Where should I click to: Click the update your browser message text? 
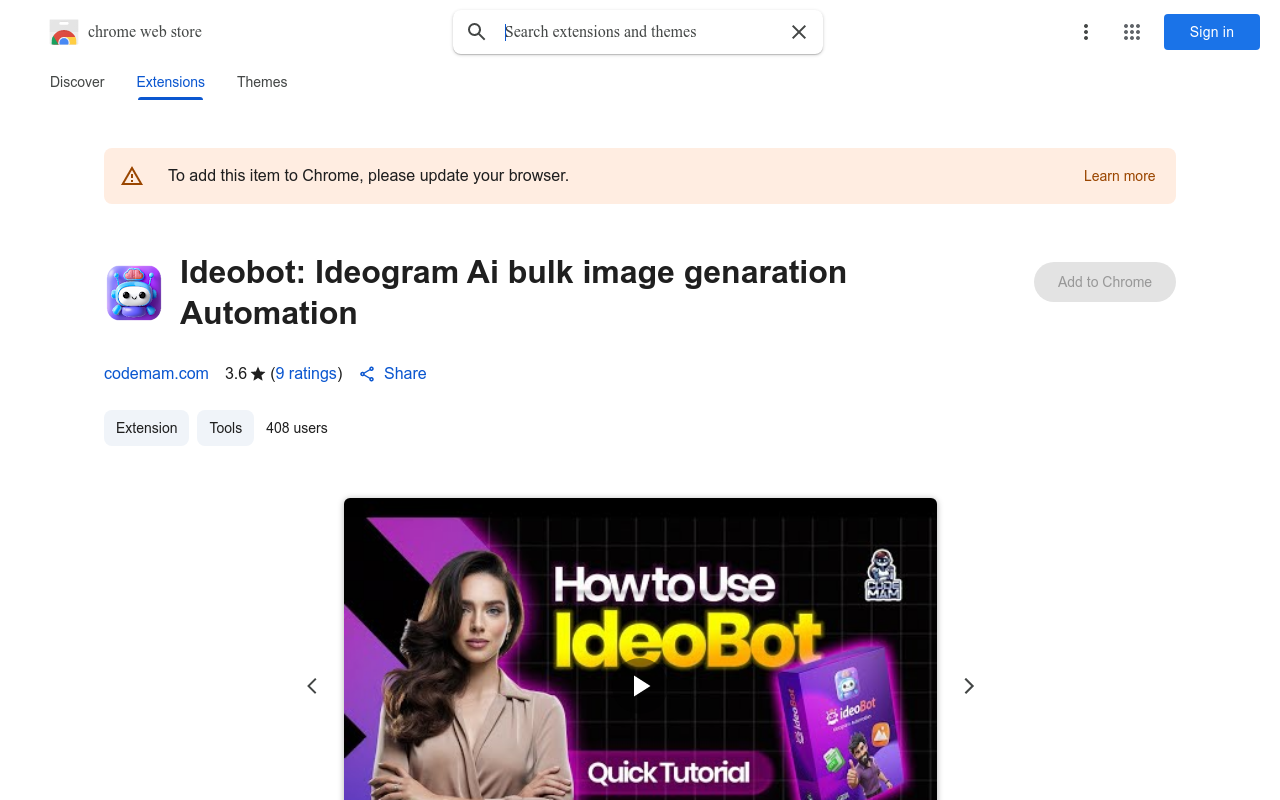click(x=368, y=176)
